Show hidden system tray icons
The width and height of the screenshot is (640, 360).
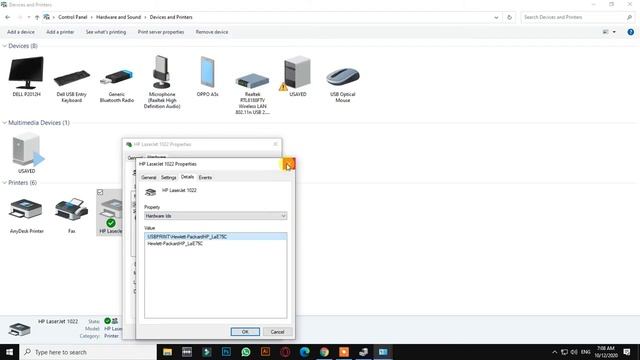(554, 352)
